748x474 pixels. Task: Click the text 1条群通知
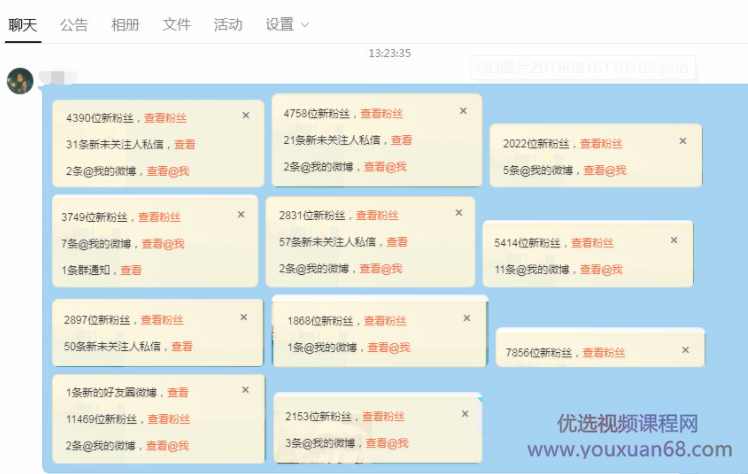click(x=85, y=270)
